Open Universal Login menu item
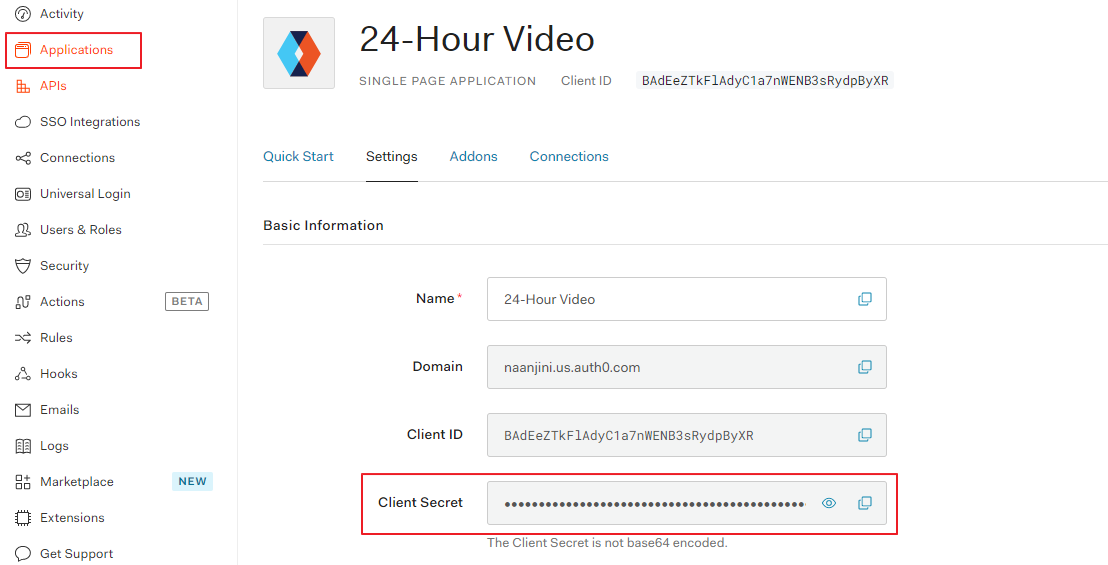 pyautogui.click(x=85, y=194)
